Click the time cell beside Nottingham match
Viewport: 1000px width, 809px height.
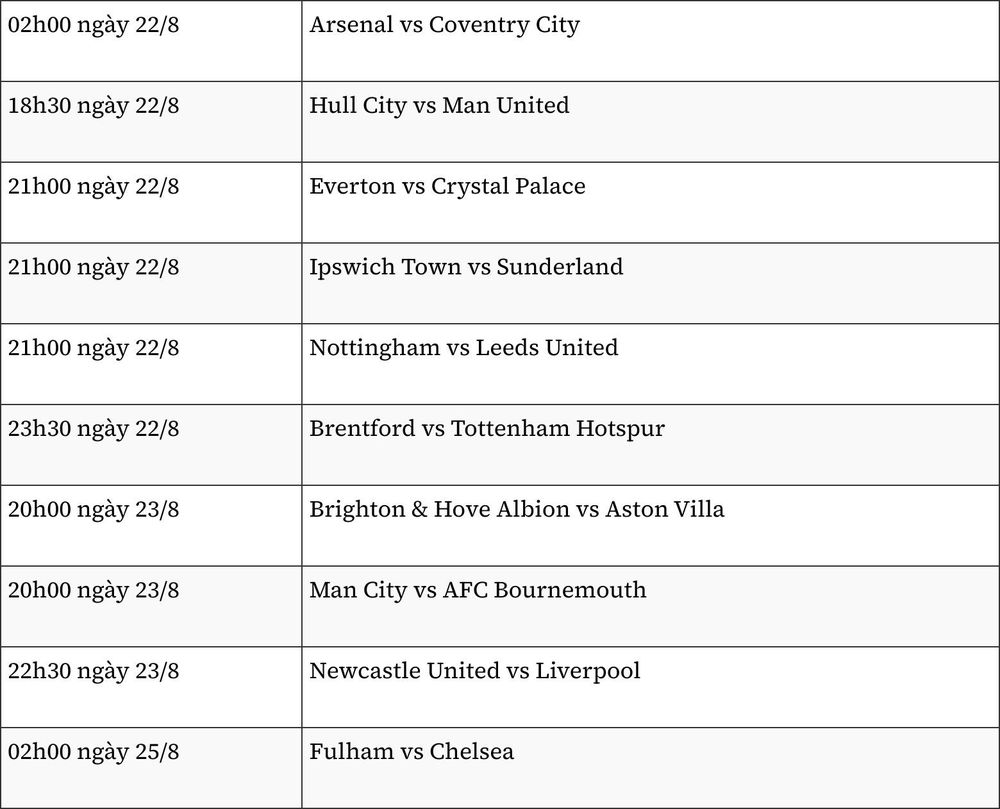(151, 364)
